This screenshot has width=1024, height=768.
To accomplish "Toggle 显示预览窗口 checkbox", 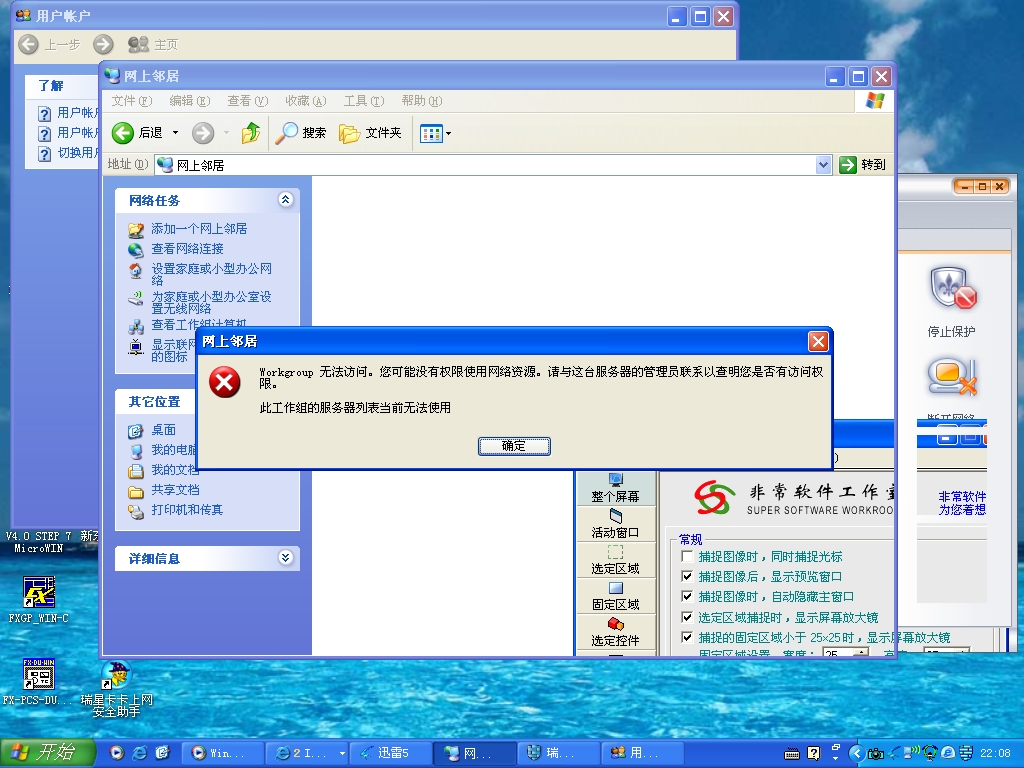I will pos(687,576).
